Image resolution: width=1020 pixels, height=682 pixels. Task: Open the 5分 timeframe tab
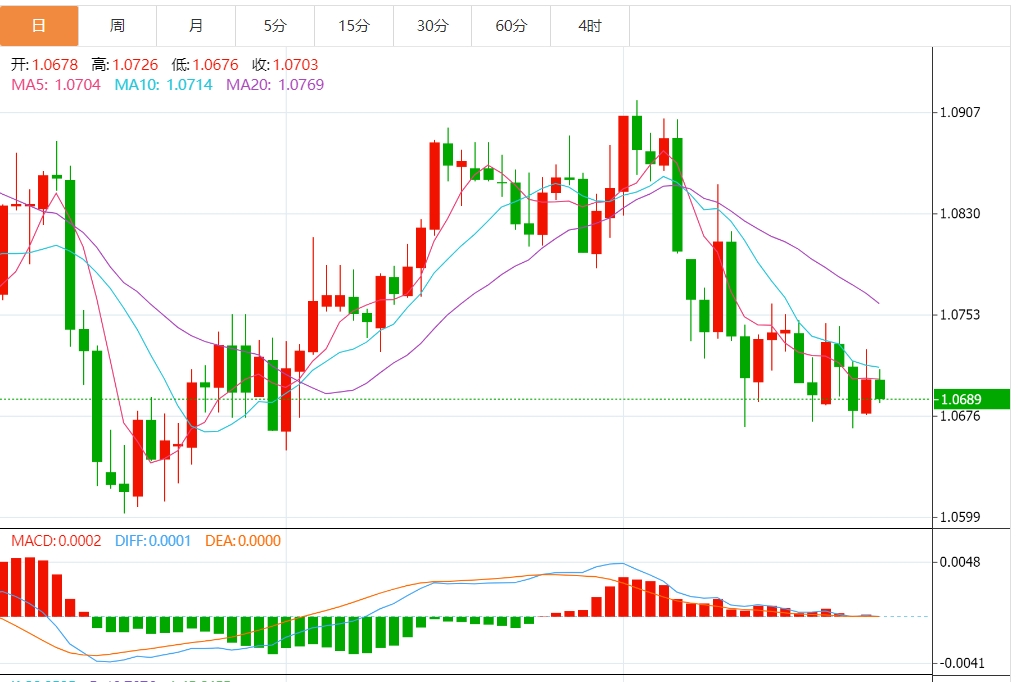tap(275, 26)
